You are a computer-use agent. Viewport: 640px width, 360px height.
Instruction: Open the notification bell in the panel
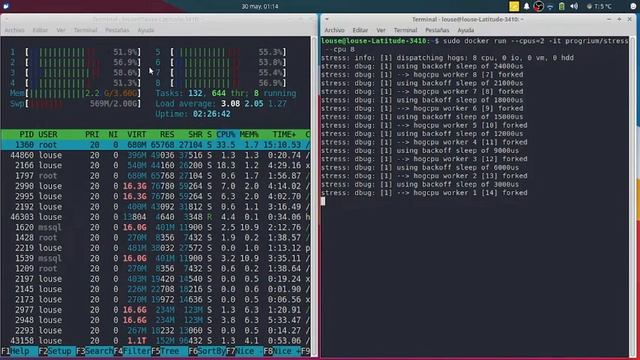(x=527, y=6)
